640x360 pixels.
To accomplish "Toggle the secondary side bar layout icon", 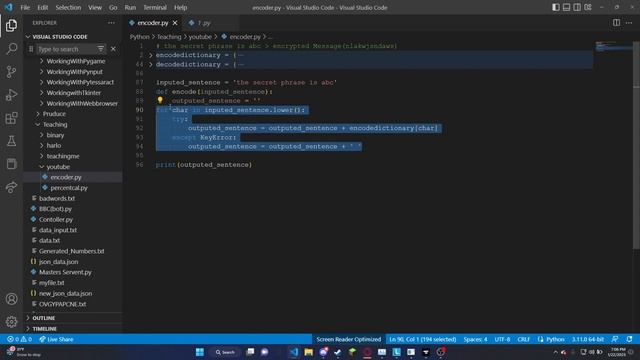I will coord(577,7).
